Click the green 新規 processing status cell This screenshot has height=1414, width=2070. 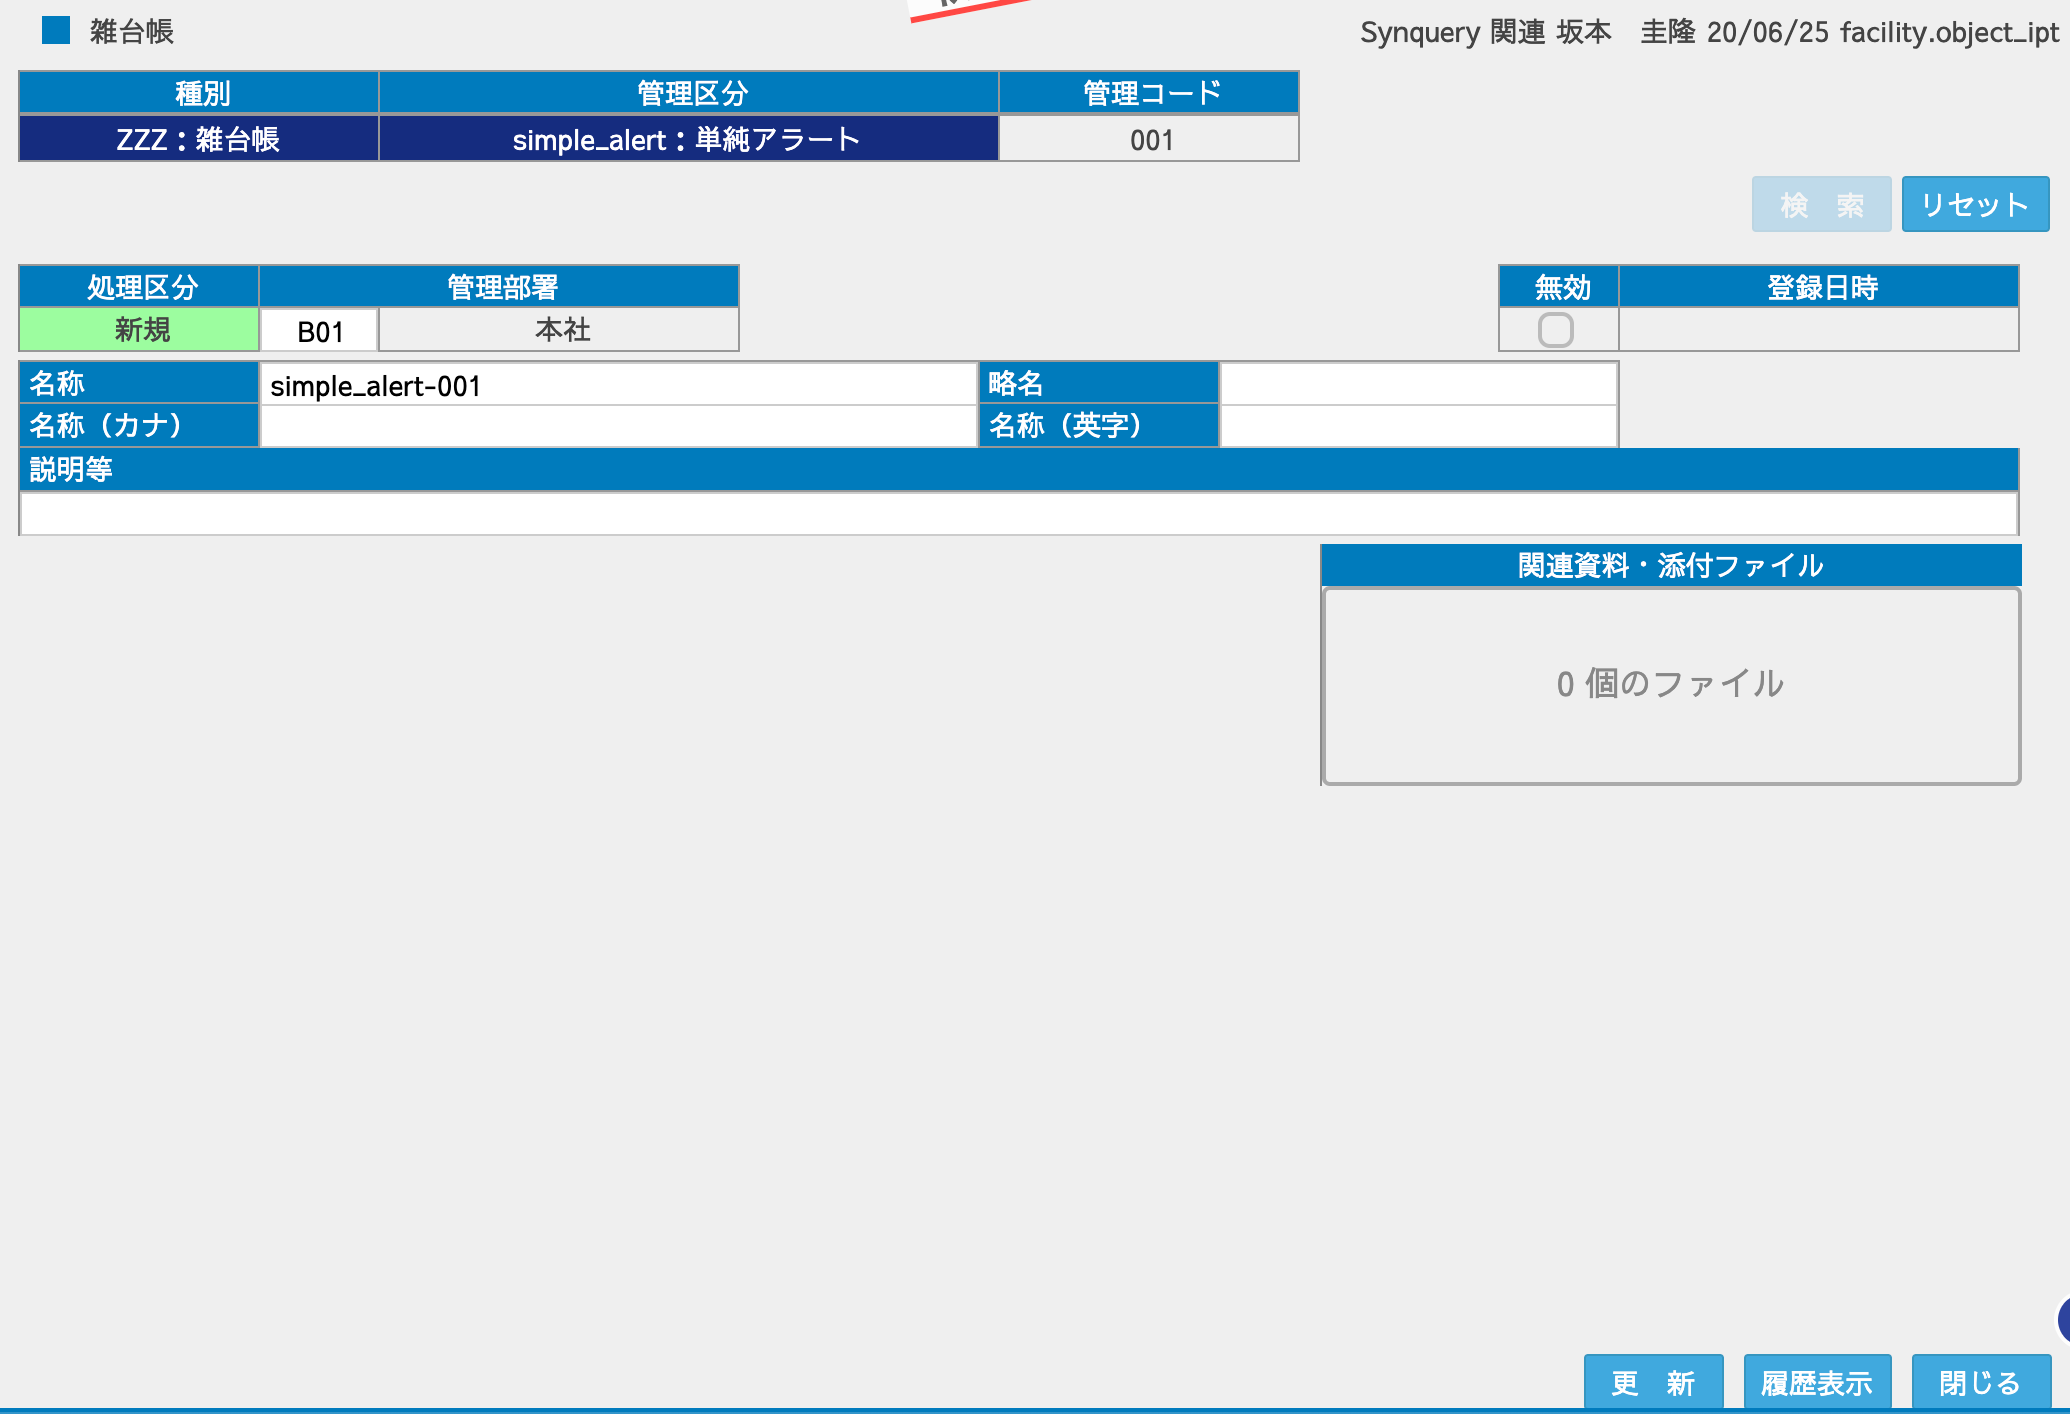[x=140, y=330]
